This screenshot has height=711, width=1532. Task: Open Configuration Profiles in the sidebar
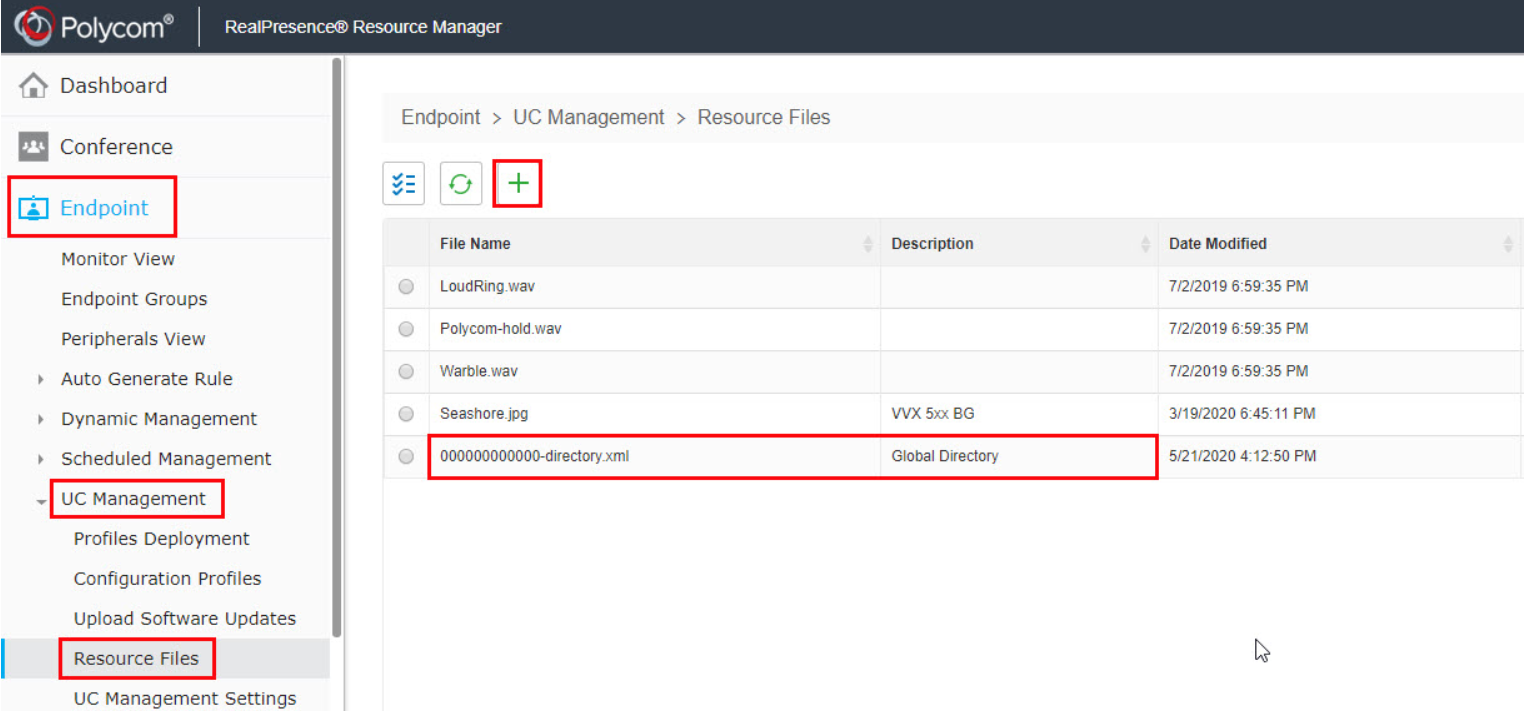click(x=167, y=578)
